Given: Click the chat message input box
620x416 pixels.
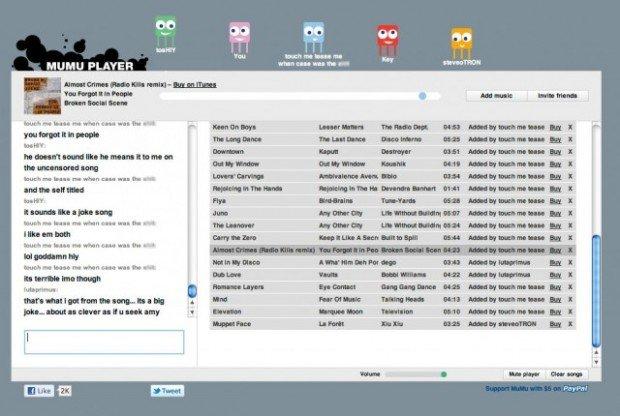Looking at the screenshot, I should pyautogui.click(x=104, y=342).
